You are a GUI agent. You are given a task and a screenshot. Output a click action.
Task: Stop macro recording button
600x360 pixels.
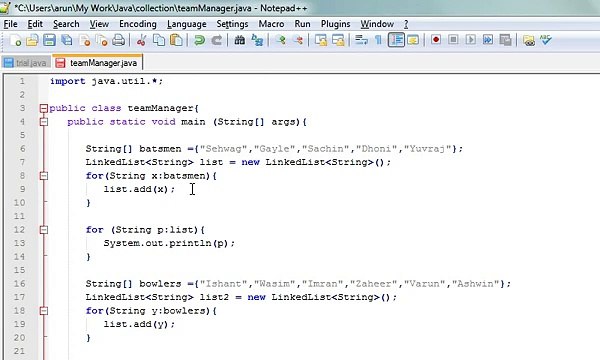453,40
